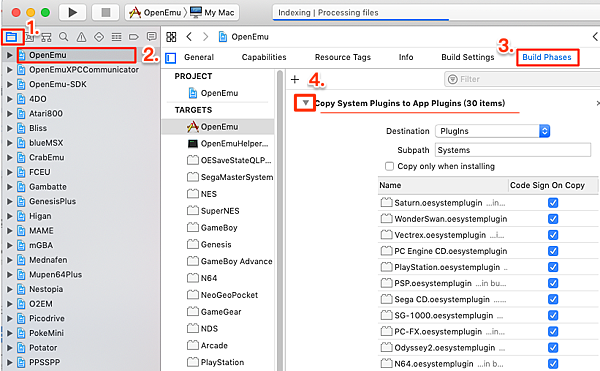Toggle code sign for PlayStation.oesystemplugin
Viewport: 600px width, 371px height.
[553, 267]
